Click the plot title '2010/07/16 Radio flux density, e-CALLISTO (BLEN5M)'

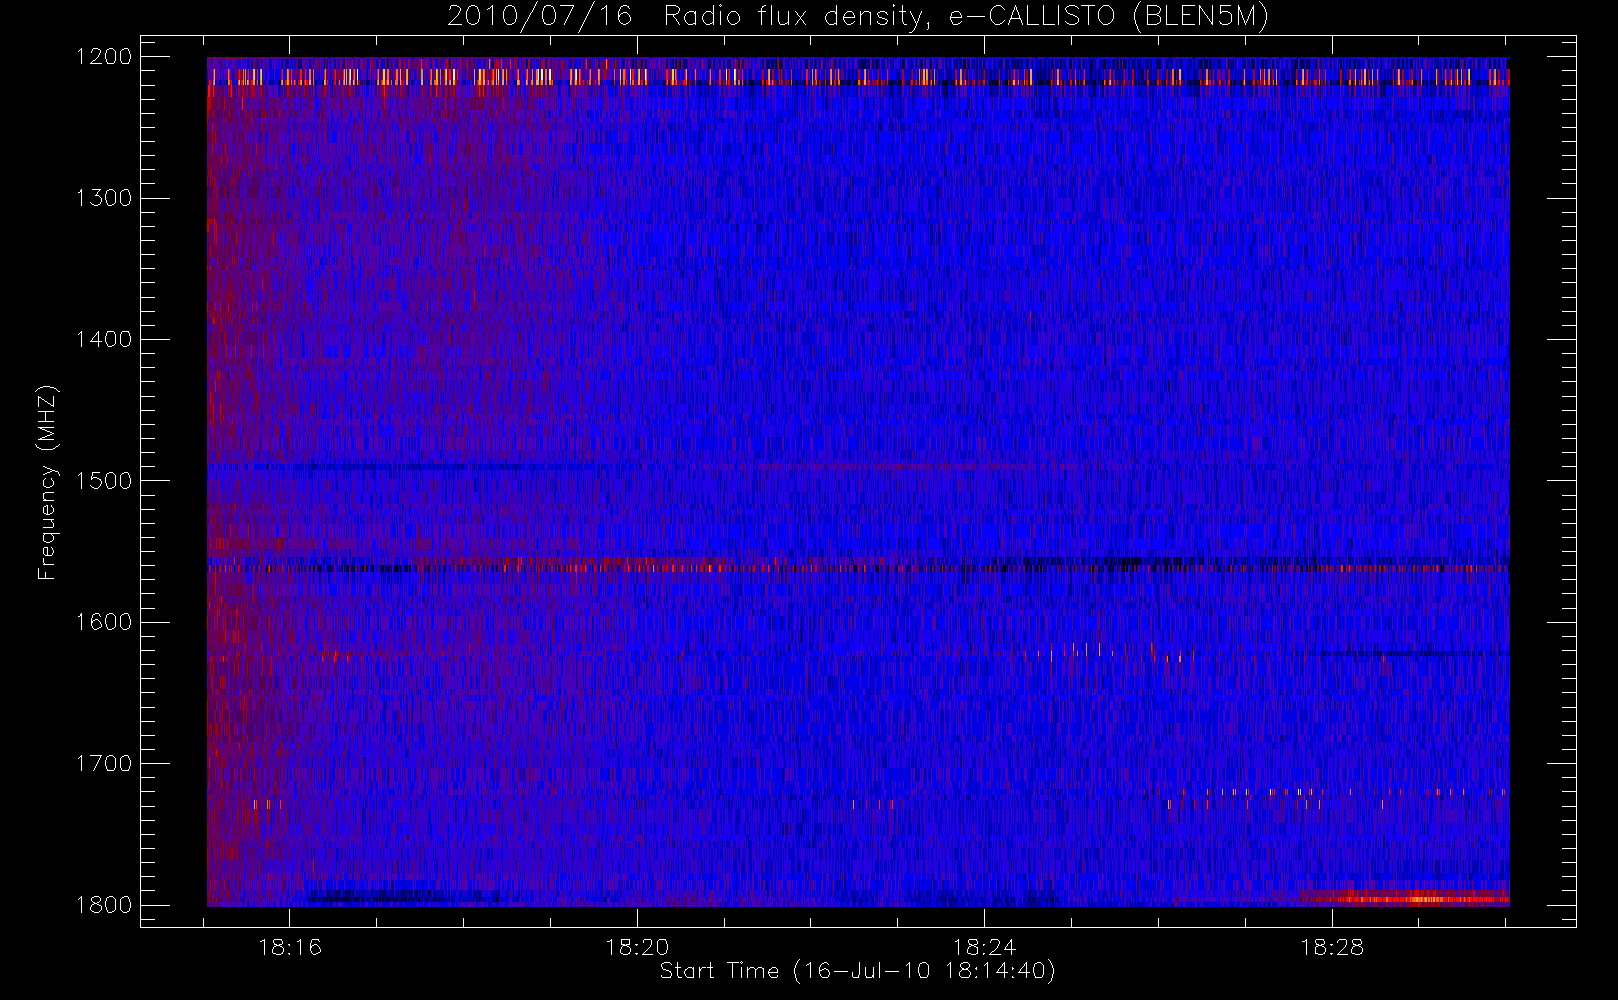(858, 17)
